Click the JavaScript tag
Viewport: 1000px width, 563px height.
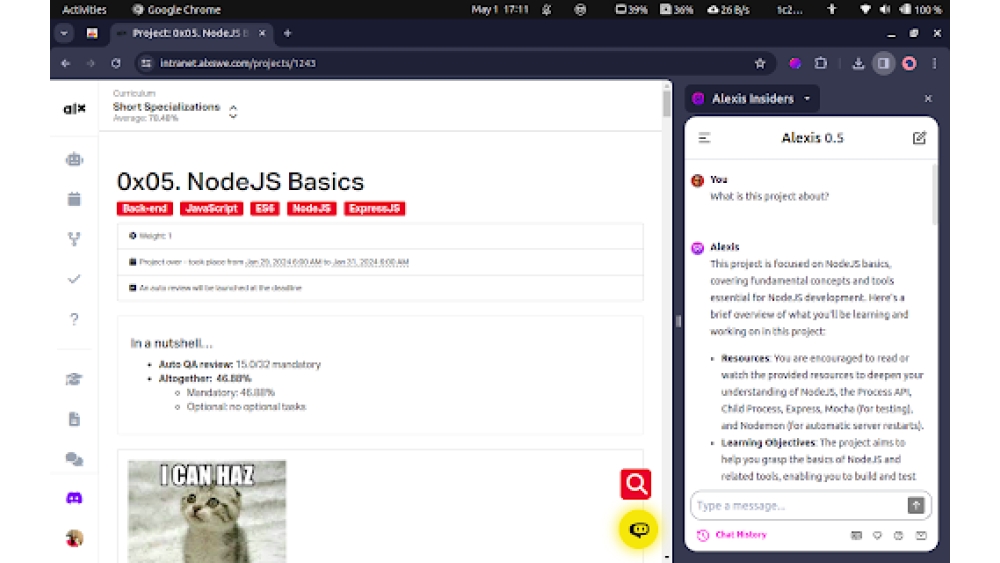point(211,208)
